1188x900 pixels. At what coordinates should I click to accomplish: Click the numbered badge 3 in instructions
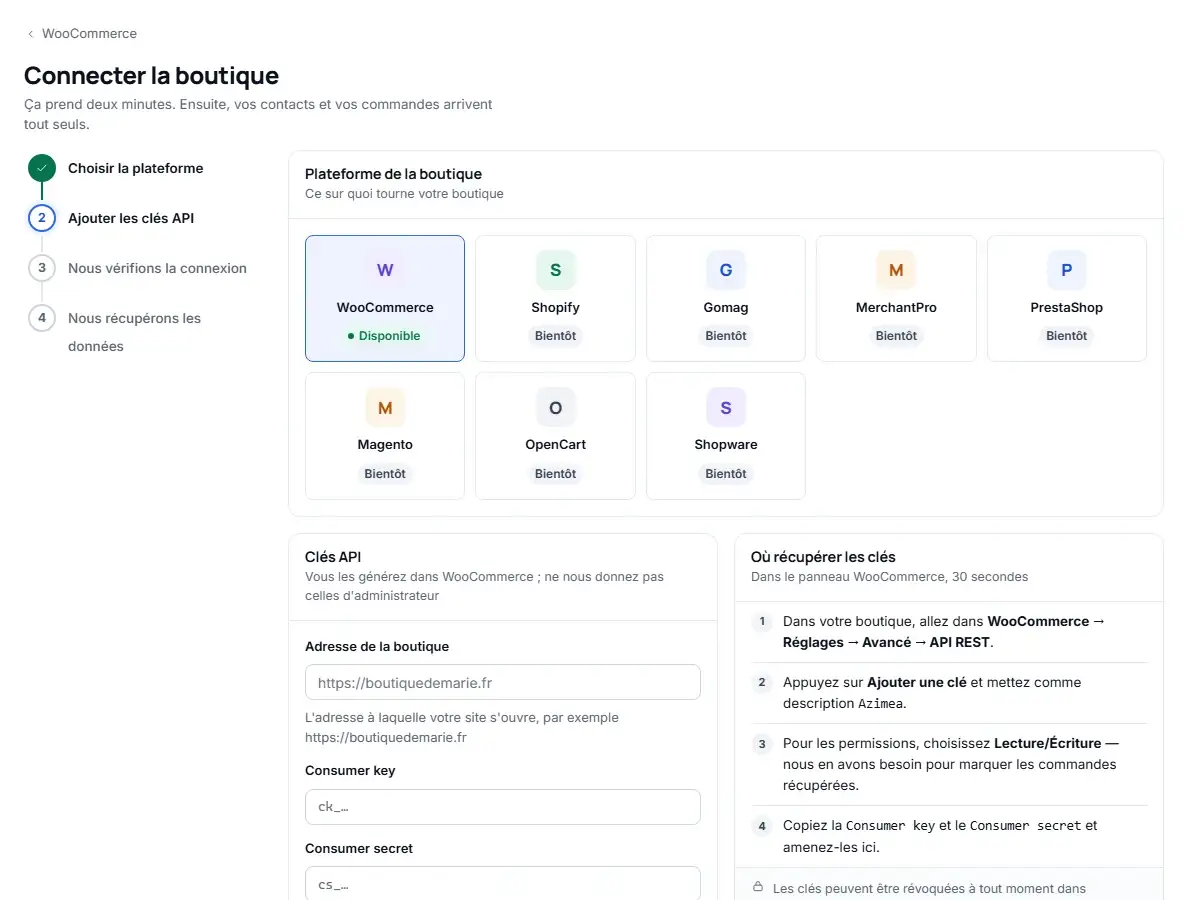point(762,744)
